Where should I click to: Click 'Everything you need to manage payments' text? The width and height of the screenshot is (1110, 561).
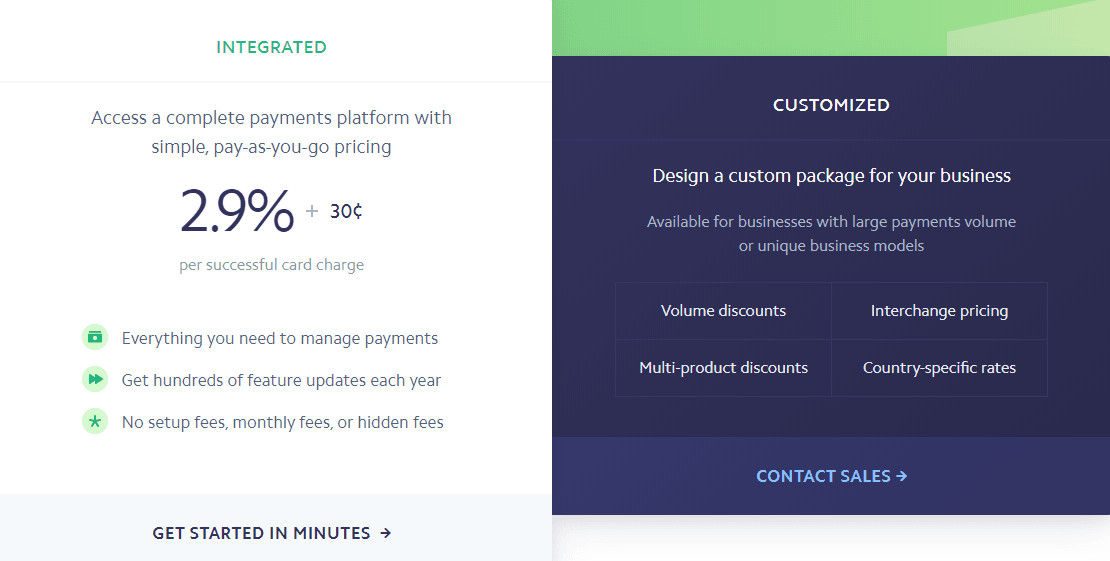(x=280, y=339)
